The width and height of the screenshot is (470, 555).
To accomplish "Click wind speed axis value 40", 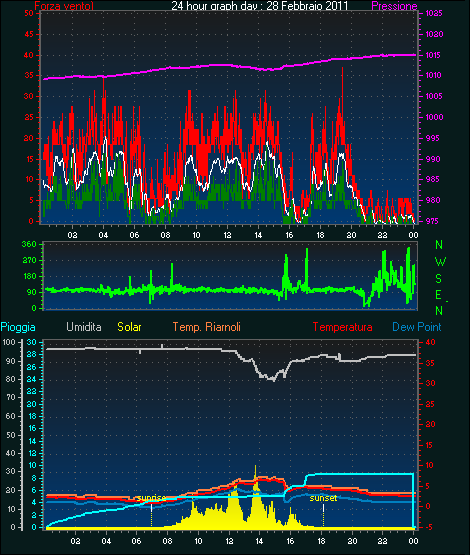I will tap(29, 55).
